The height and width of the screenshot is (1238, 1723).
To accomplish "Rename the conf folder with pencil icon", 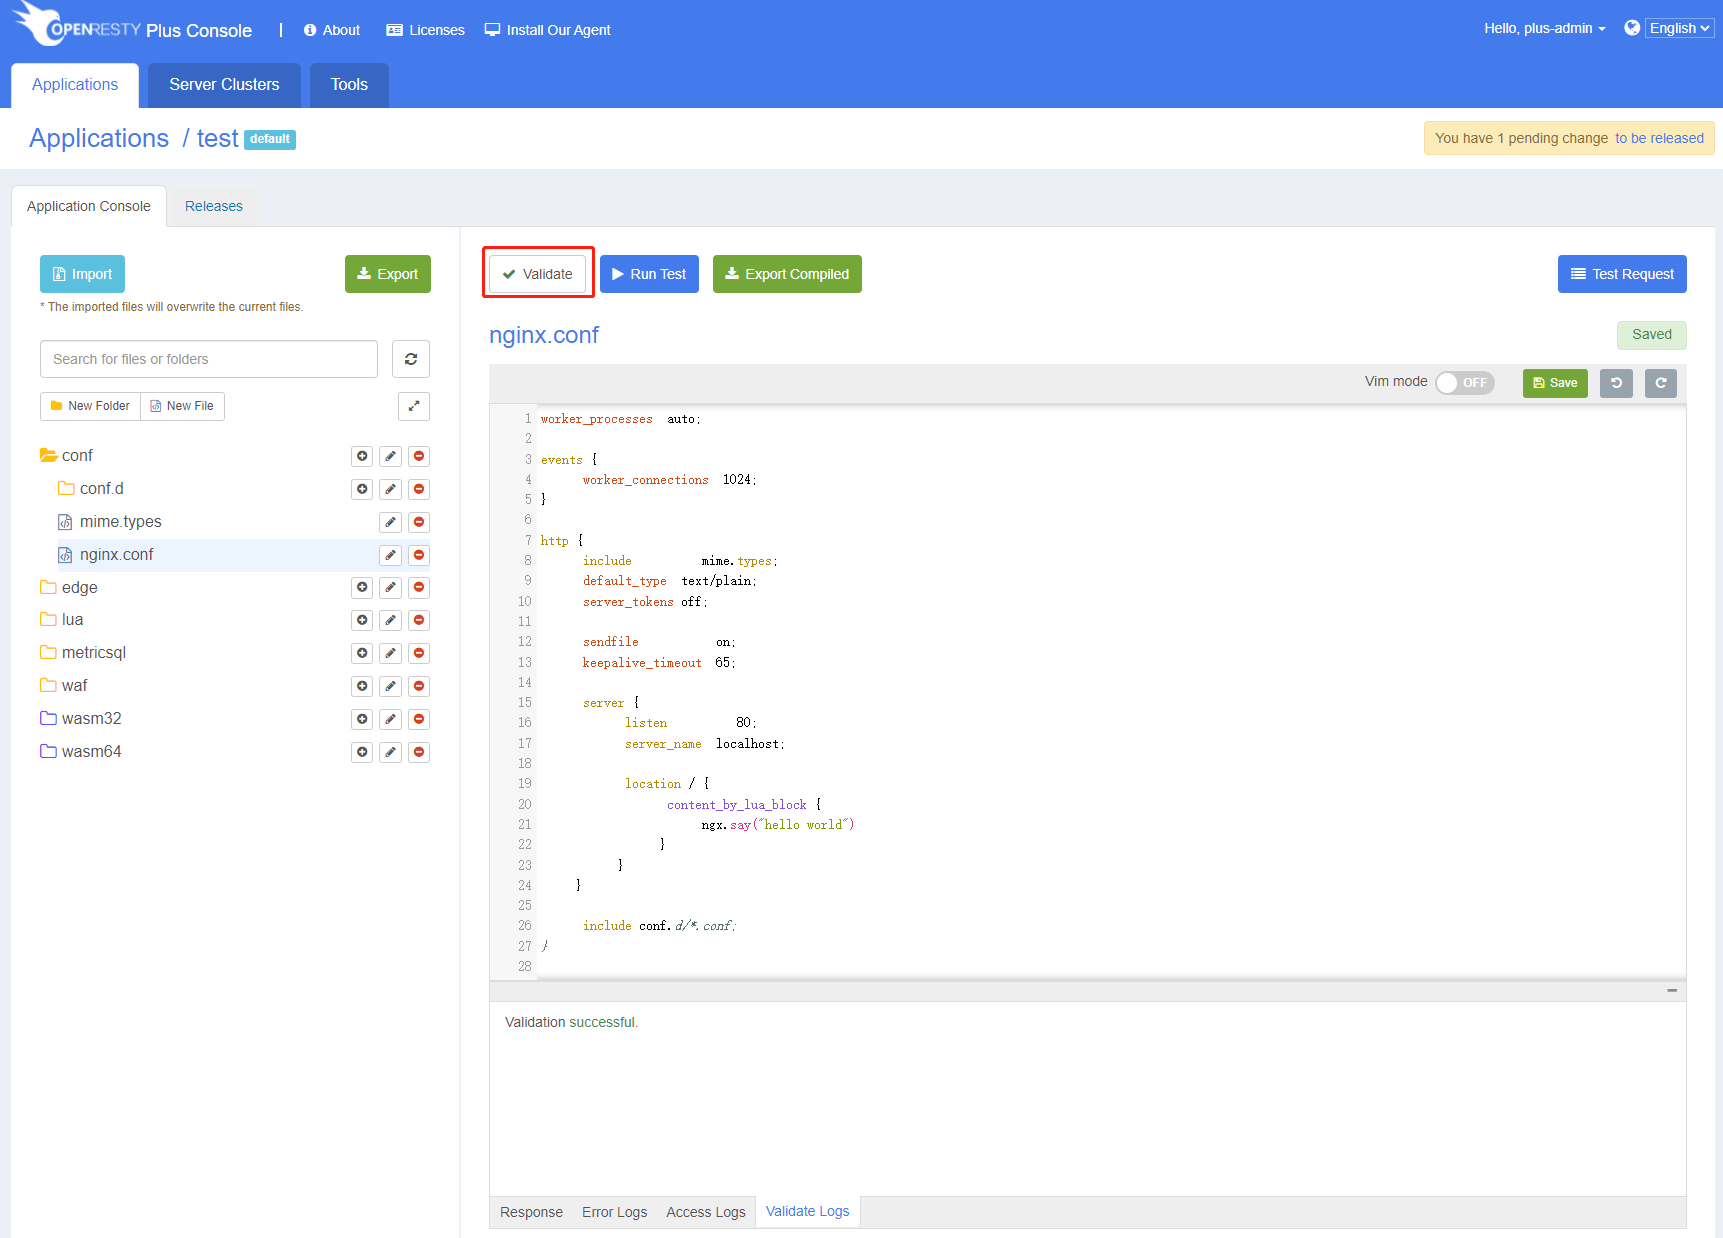I will click(x=391, y=456).
